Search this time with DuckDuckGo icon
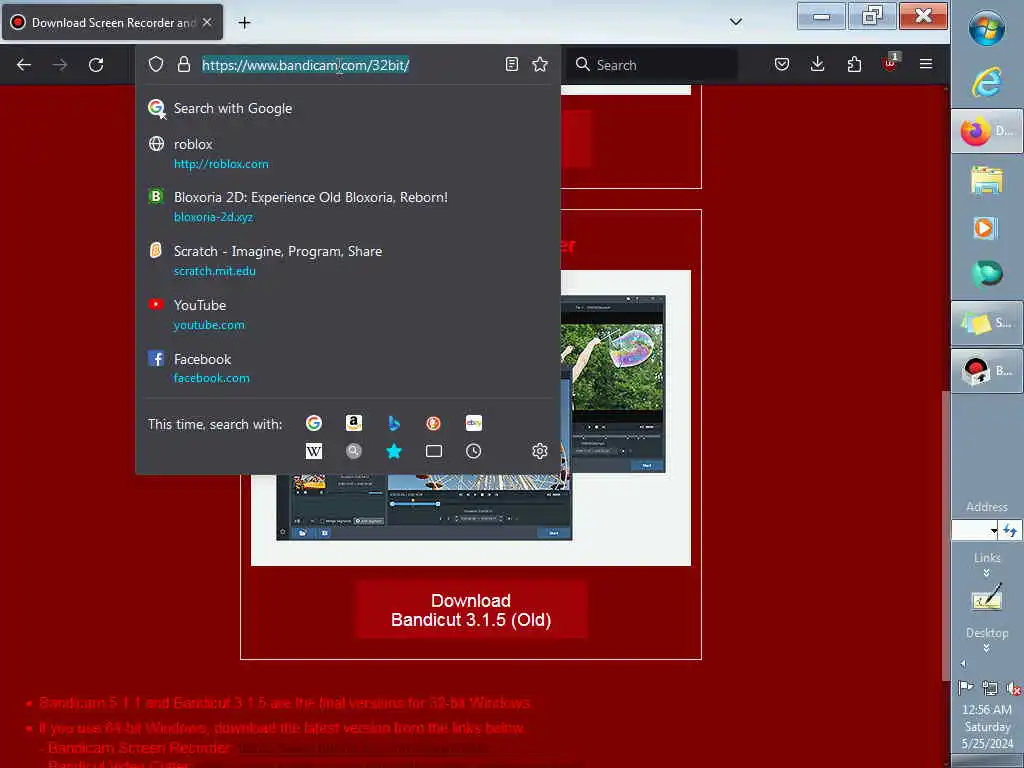This screenshot has width=1024, height=768. [434, 423]
